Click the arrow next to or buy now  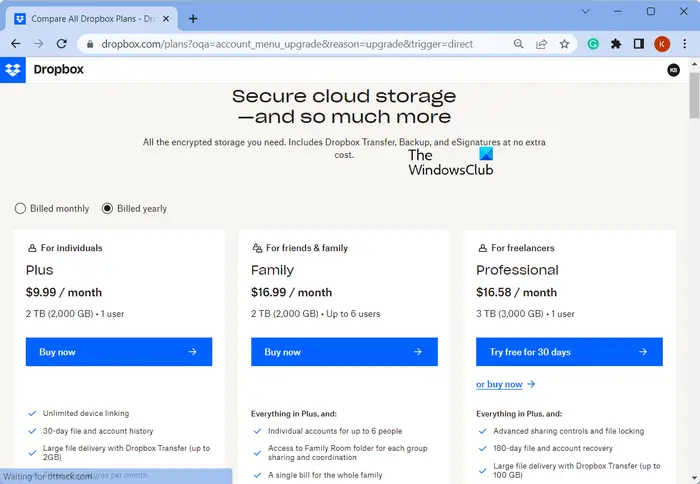tap(531, 384)
